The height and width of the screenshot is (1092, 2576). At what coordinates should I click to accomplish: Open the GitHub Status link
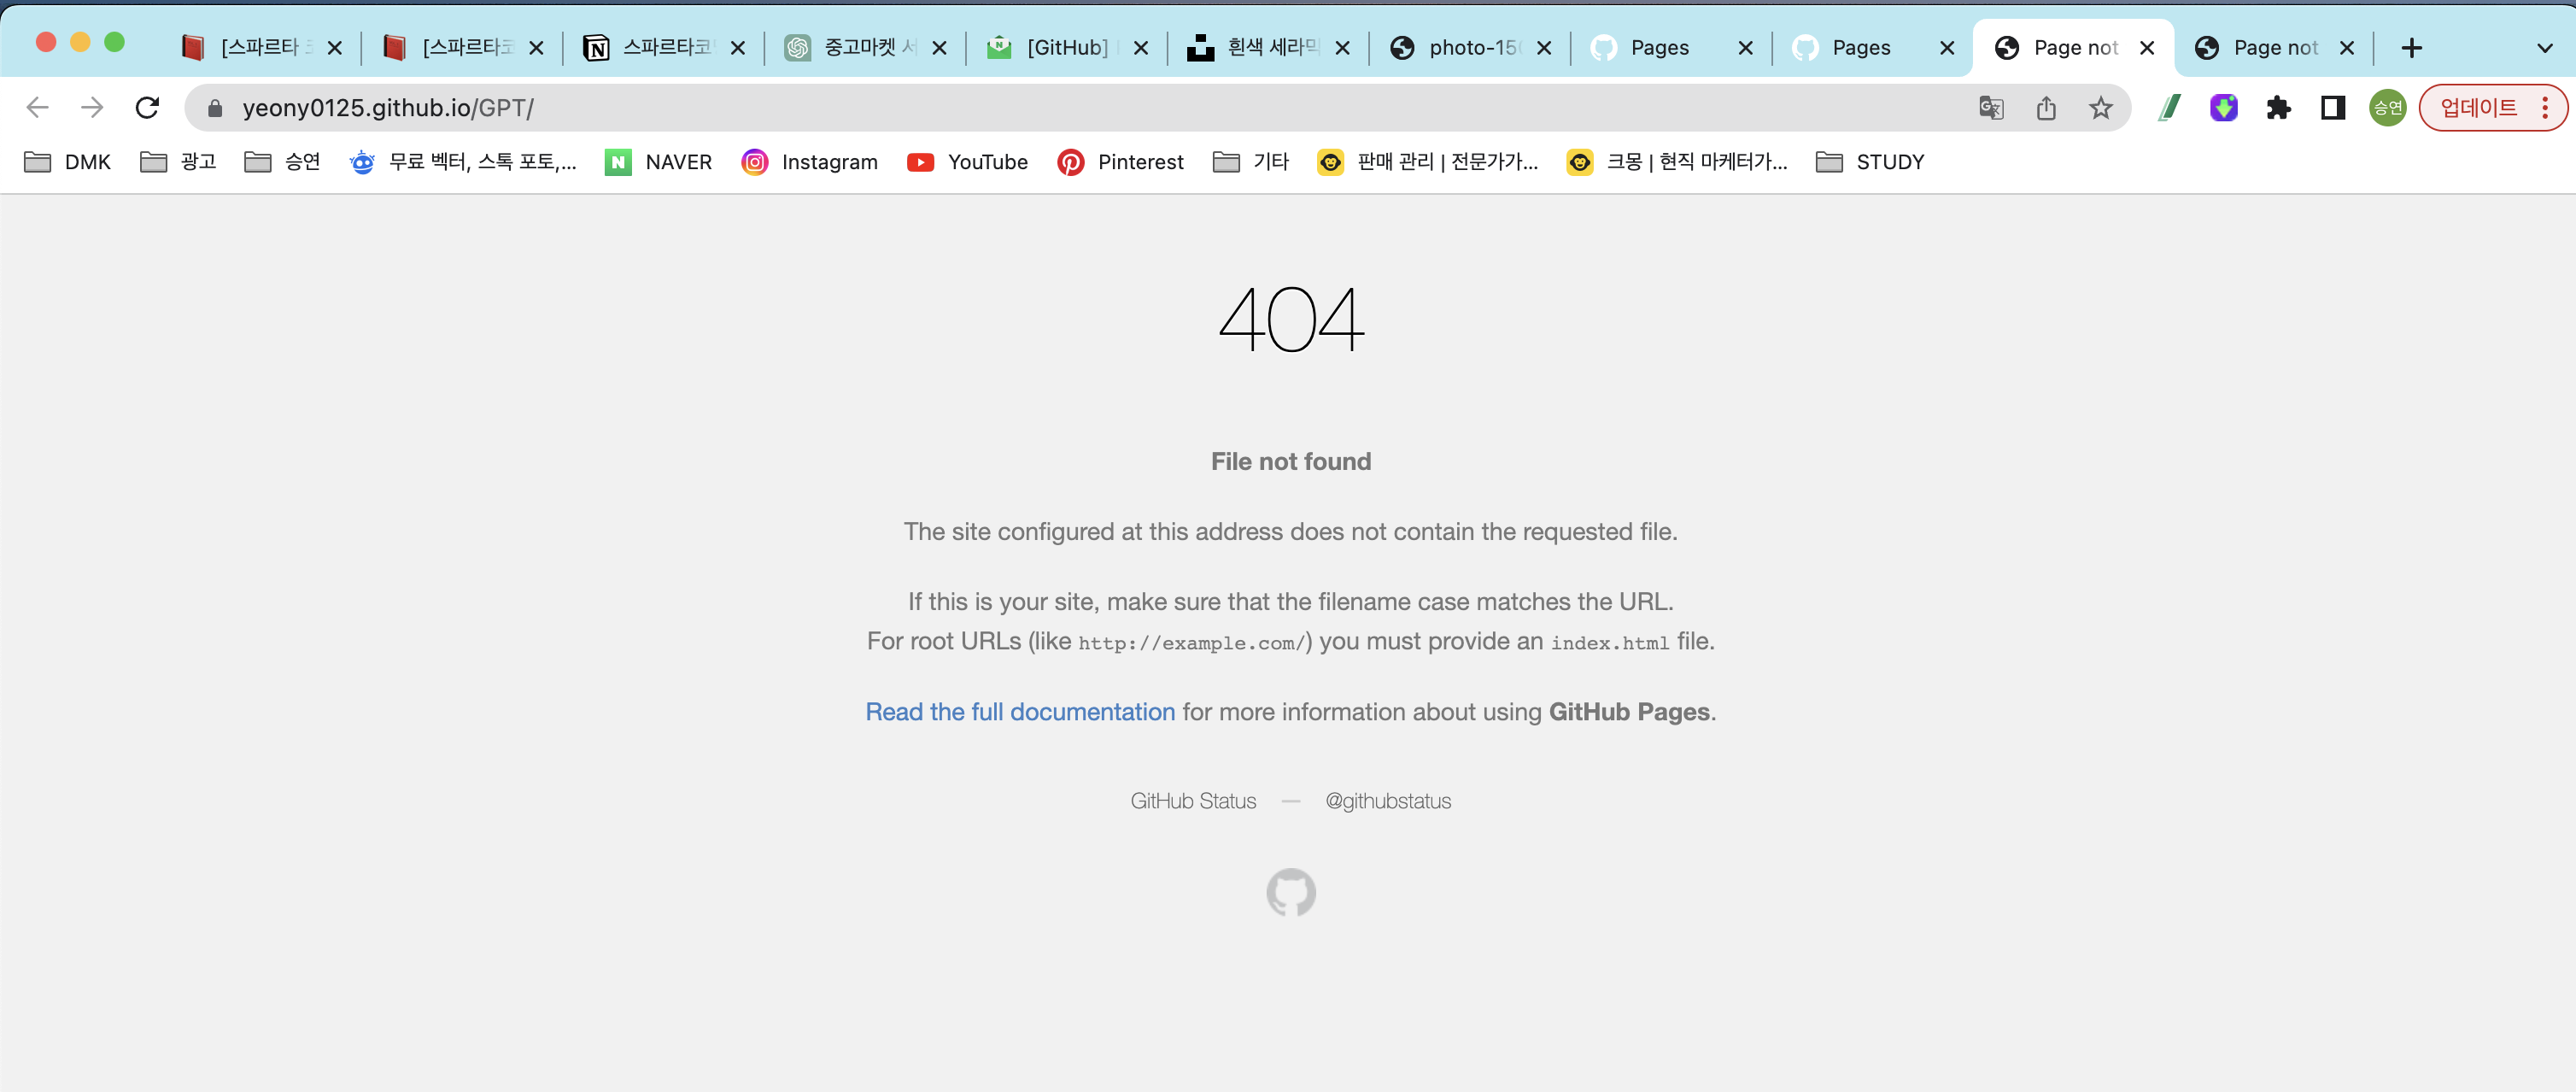click(x=1193, y=801)
